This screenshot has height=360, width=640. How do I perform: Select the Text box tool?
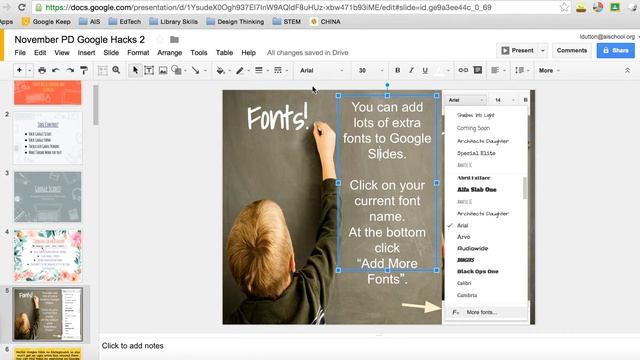149,70
